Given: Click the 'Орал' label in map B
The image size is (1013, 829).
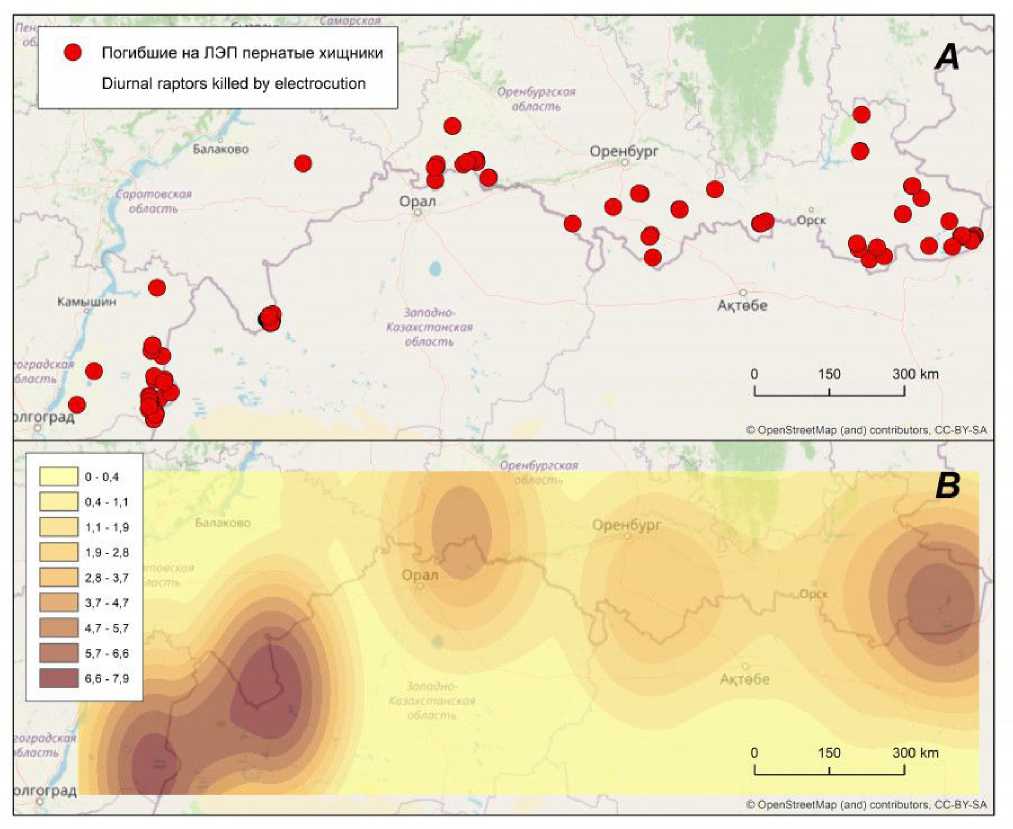Looking at the screenshot, I should pyautogui.click(x=420, y=575).
